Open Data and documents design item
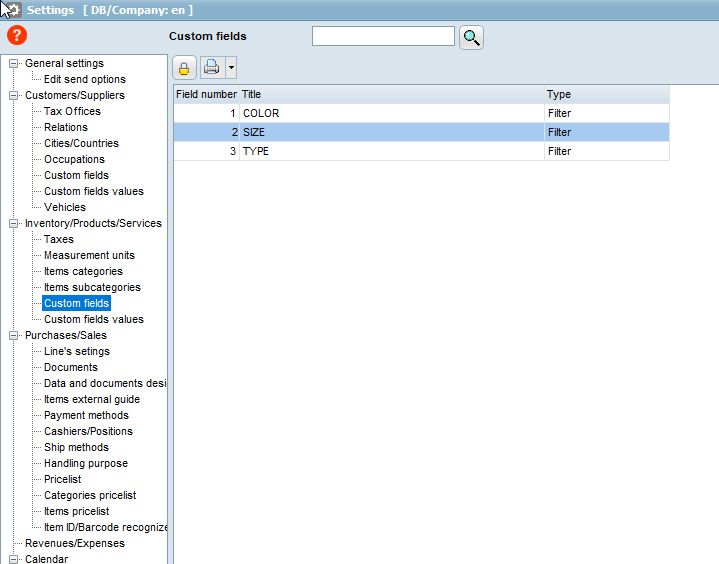This screenshot has width=719, height=564. pyautogui.click(x=105, y=383)
